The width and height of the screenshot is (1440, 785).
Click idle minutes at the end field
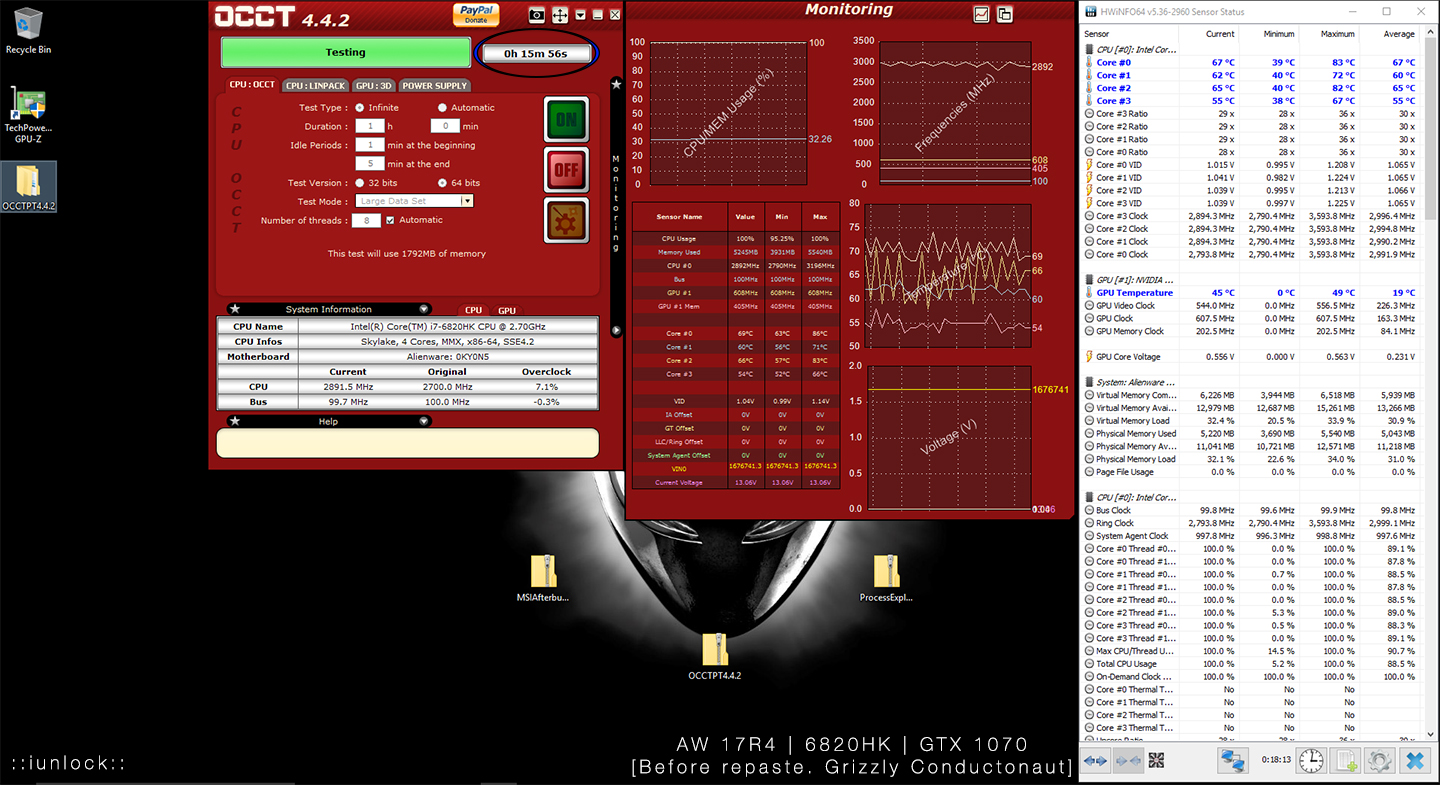370,163
